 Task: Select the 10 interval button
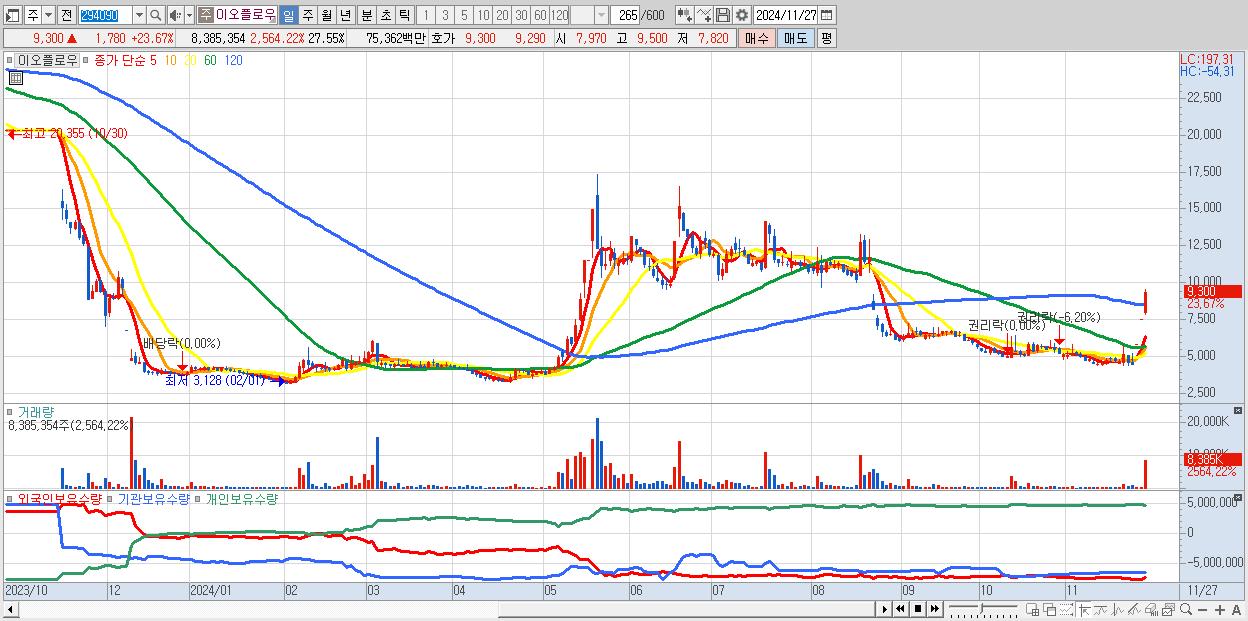coord(483,15)
